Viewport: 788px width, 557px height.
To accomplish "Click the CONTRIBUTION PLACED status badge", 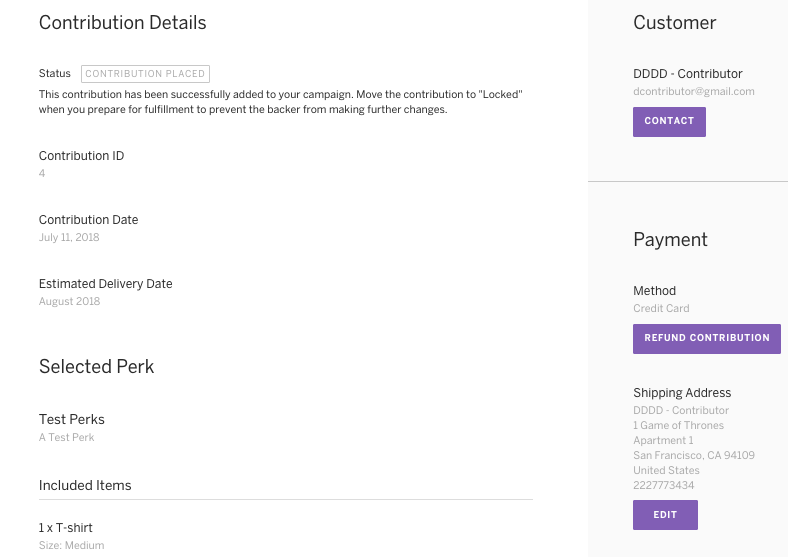I will (145, 74).
